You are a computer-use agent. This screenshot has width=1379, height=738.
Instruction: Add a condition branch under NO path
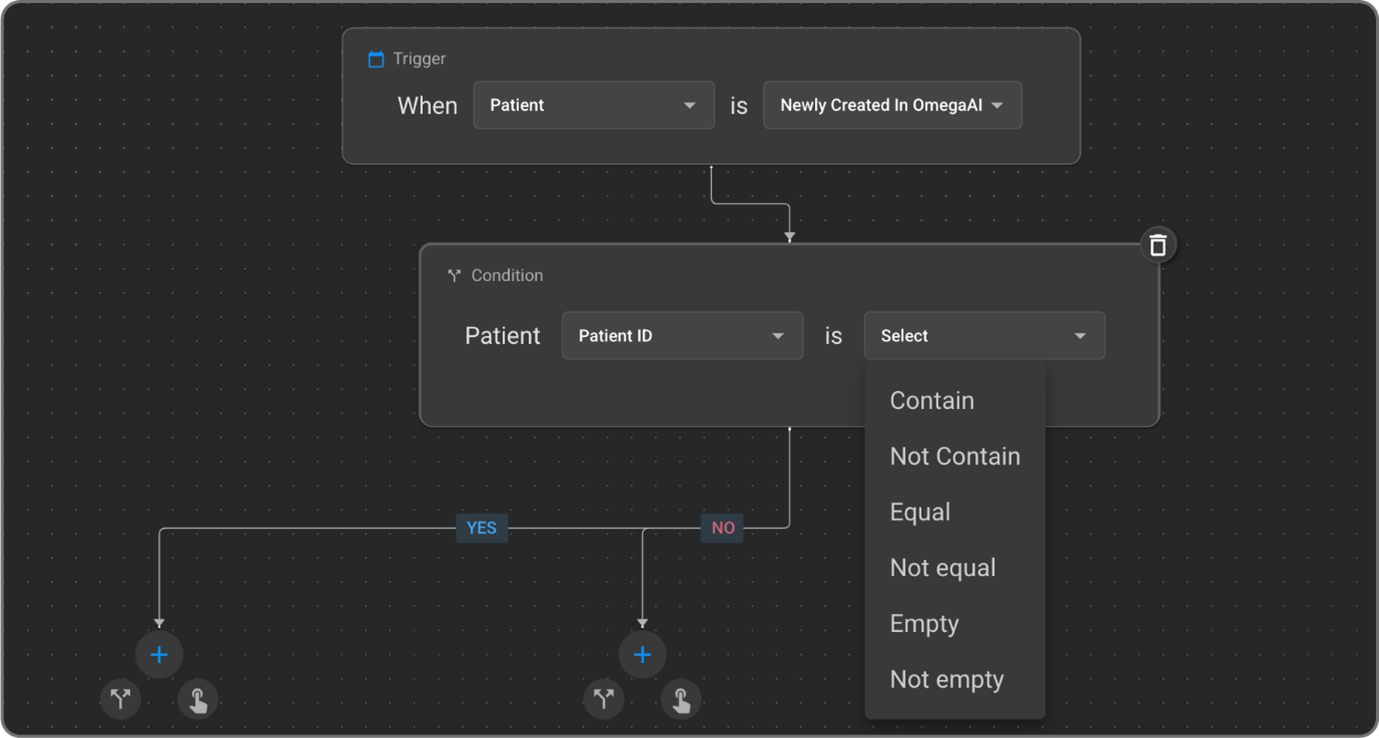[604, 699]
